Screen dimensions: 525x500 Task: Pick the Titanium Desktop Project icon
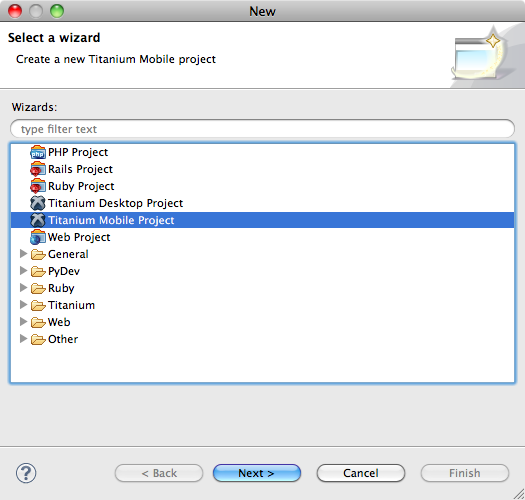pyautogui.click(x=38, y=203)
